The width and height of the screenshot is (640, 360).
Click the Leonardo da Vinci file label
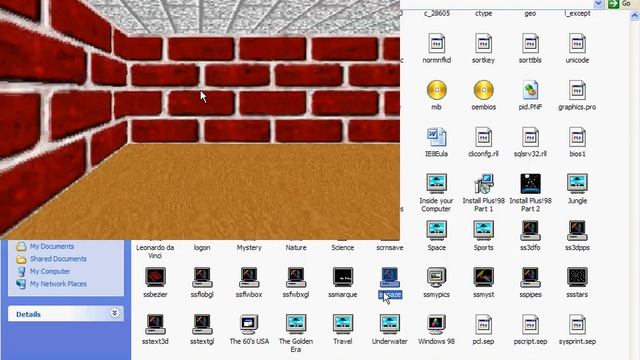pyautogui.click(x=155, y=251)
